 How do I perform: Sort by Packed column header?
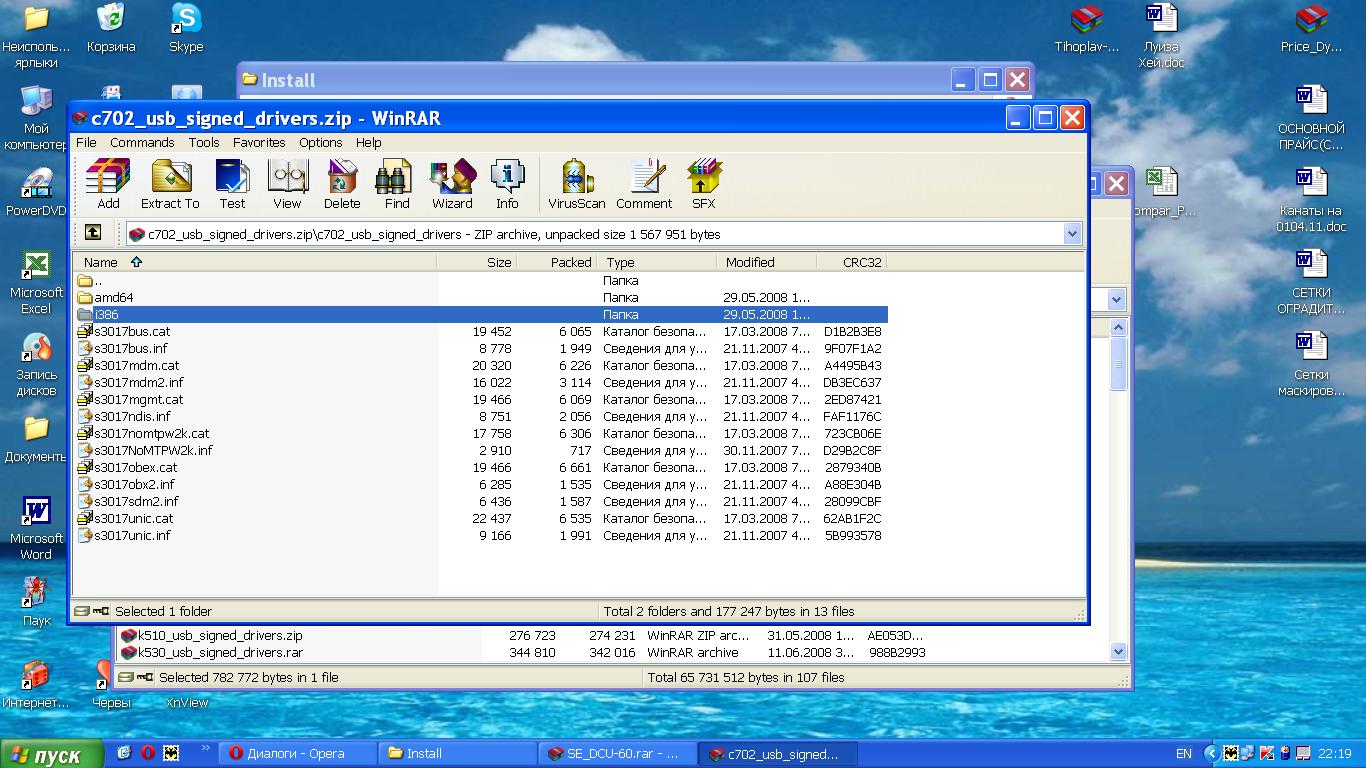coord(556,262)
